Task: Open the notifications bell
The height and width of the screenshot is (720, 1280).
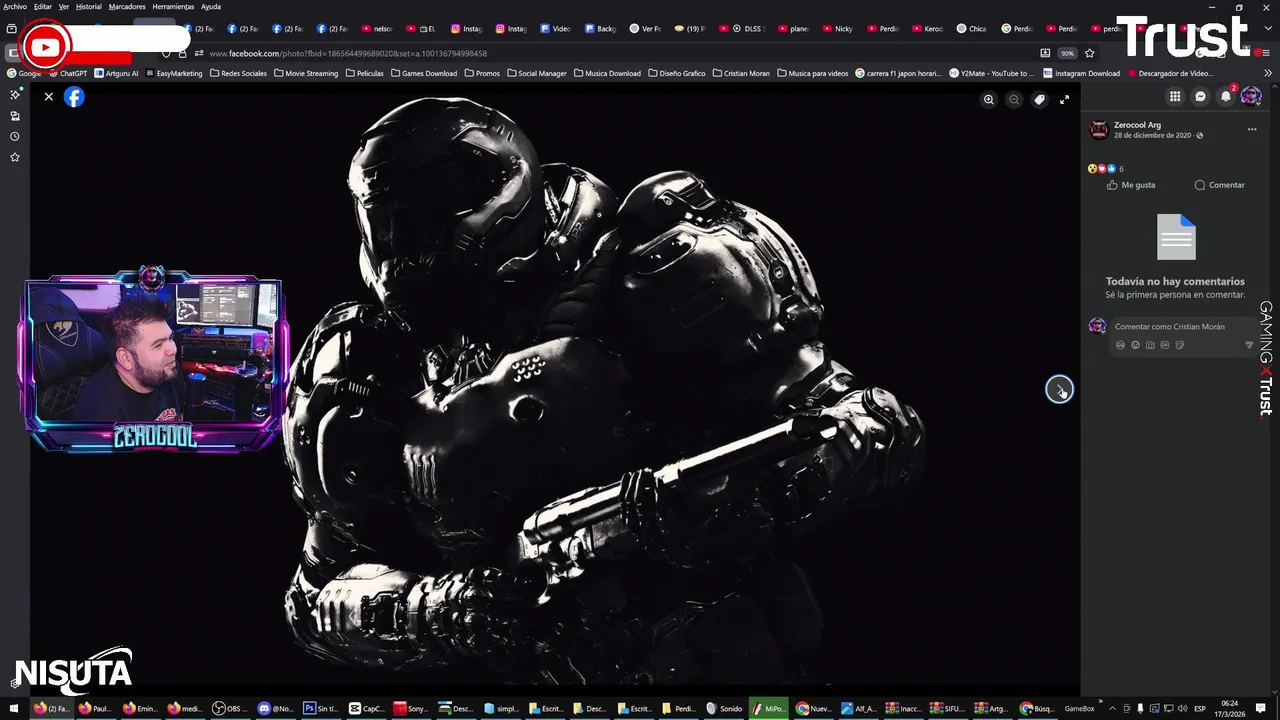Action: [1226, 96]
